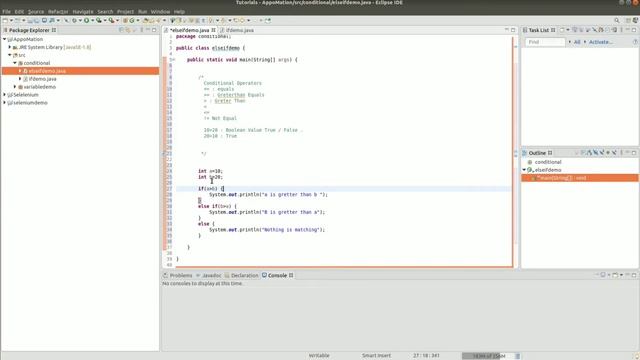Click the heap status memory bar
The width and height of the screenshot is (640, 360).
click(x=487, y=356)
